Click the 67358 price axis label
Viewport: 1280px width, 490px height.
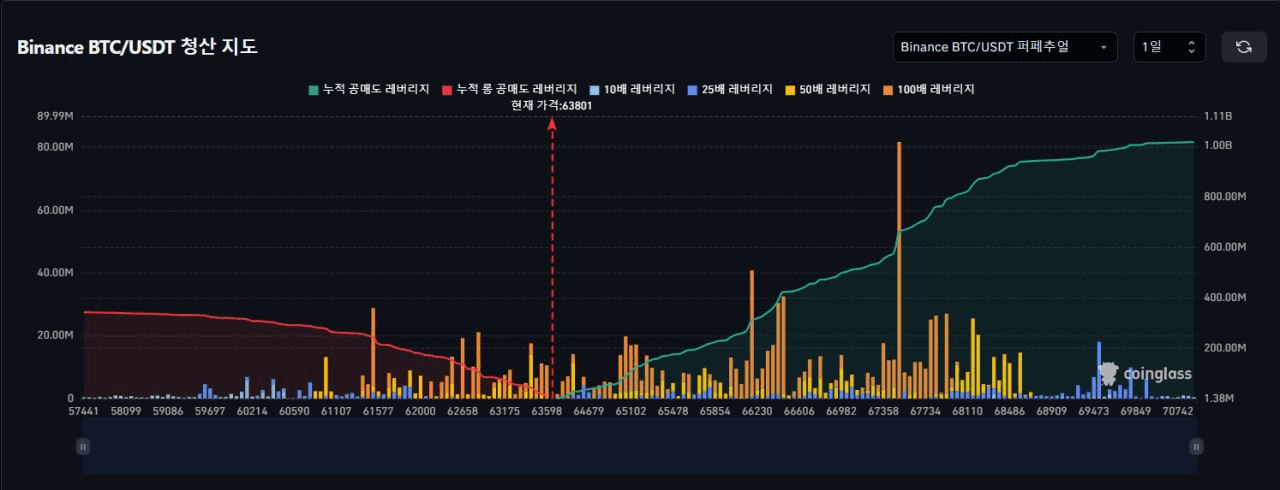pos(883,411)
